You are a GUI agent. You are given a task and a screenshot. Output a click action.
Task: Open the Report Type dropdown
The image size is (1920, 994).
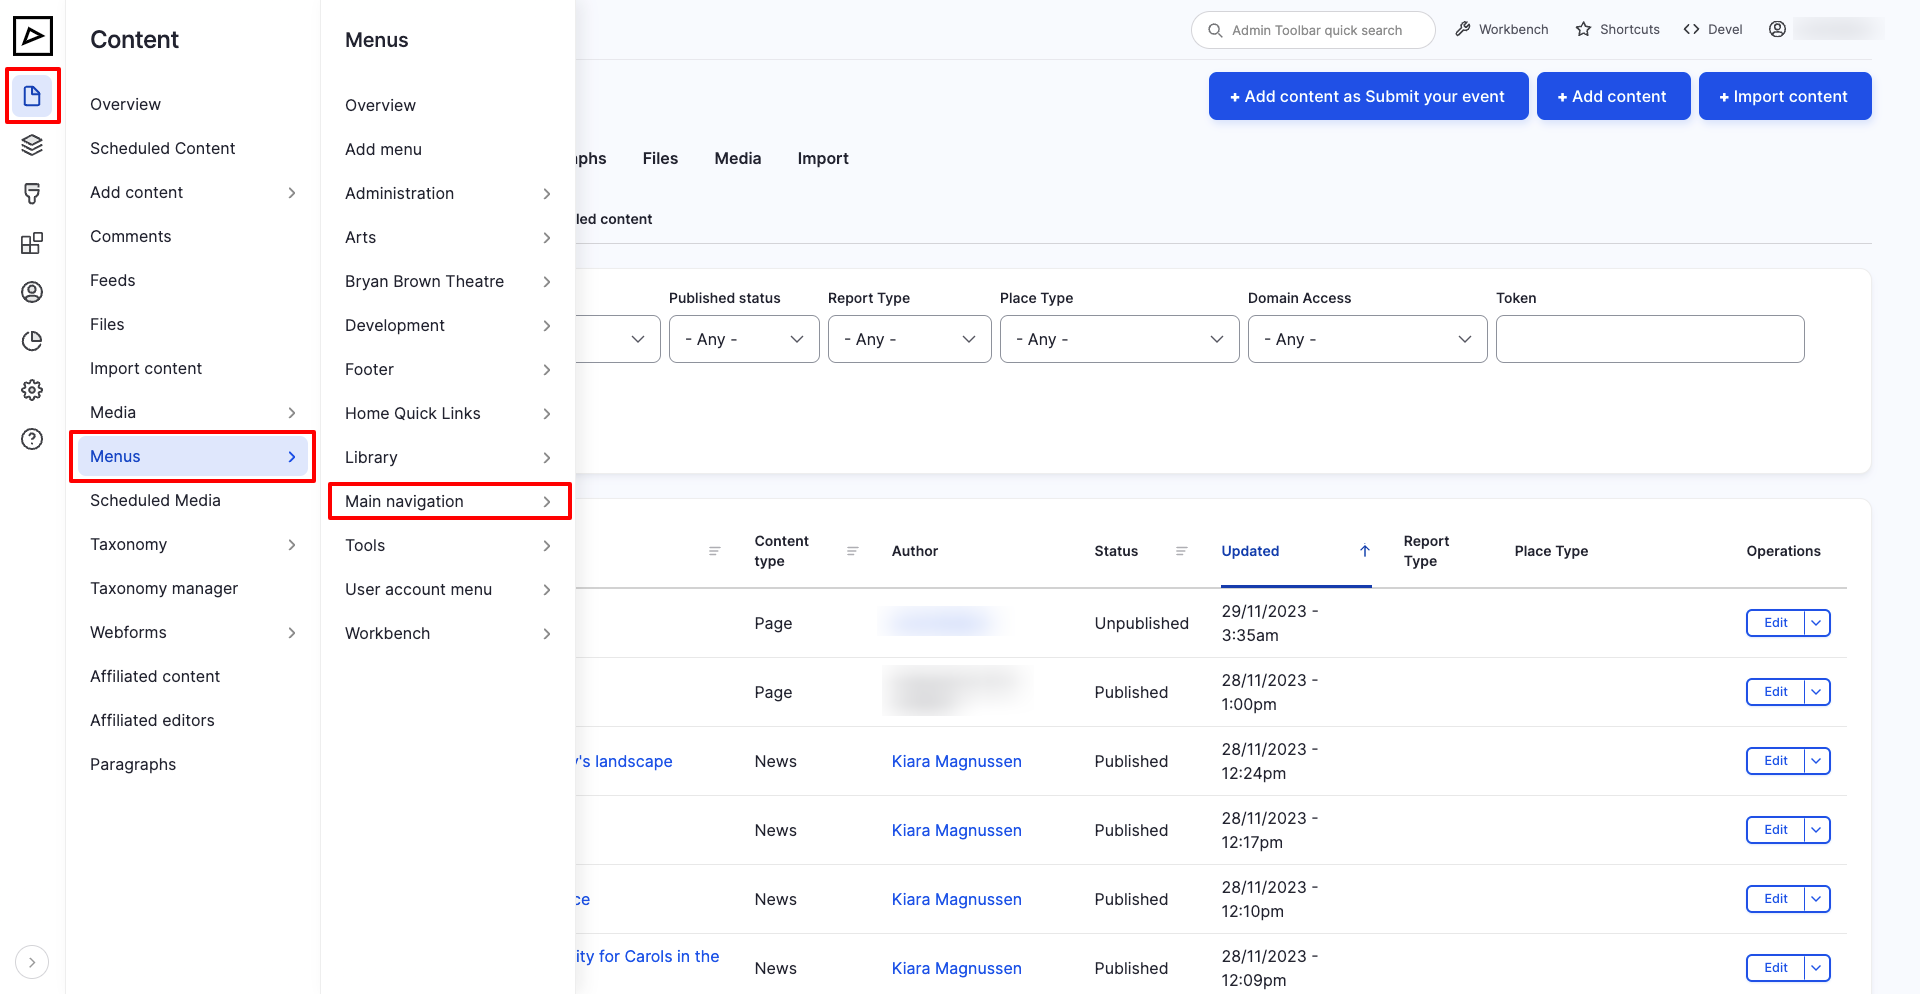[909, 339]
